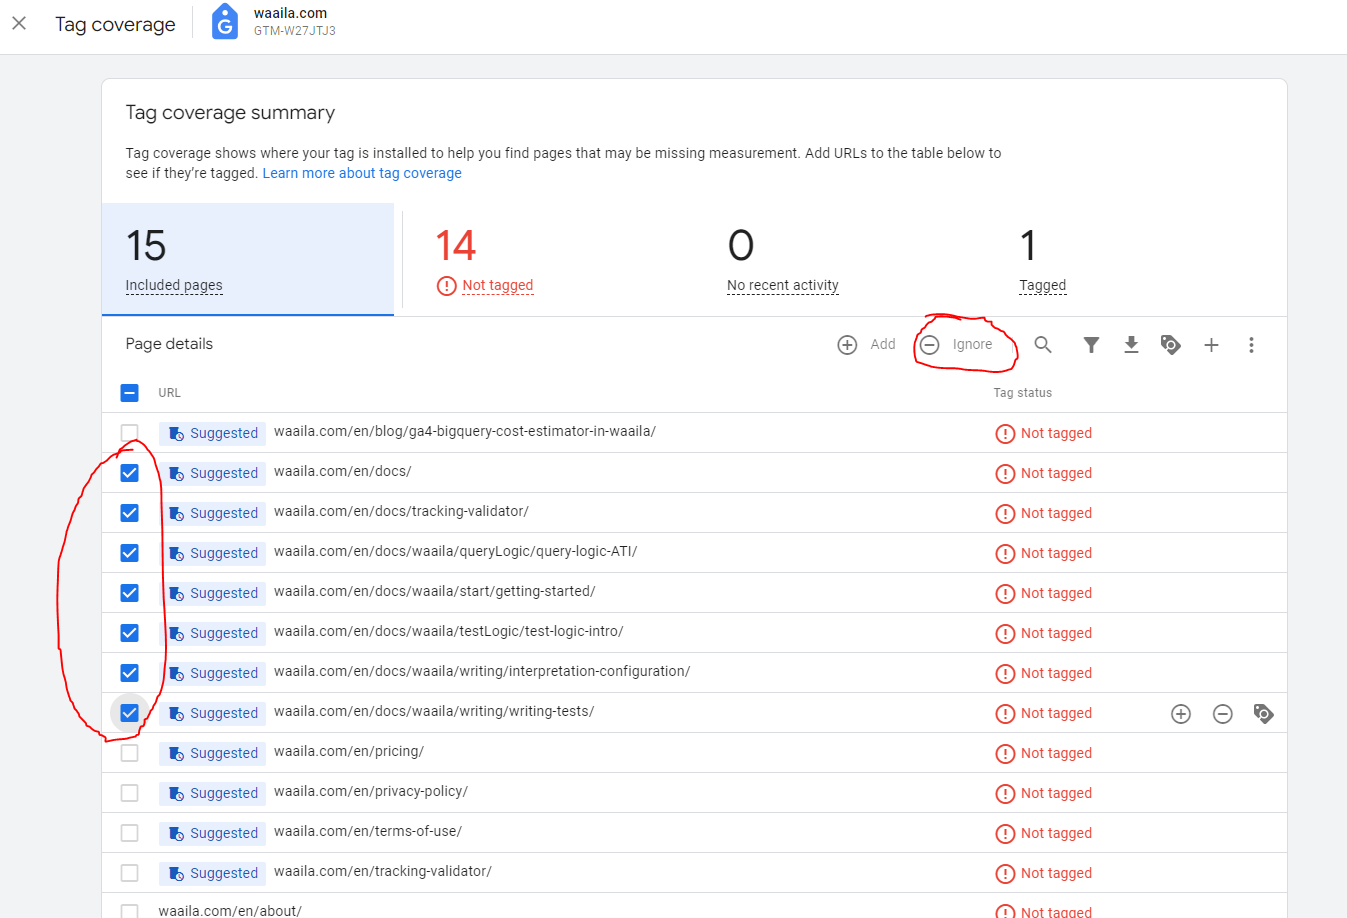Click Suggested badge on pricing row

(x=212, y=753)
